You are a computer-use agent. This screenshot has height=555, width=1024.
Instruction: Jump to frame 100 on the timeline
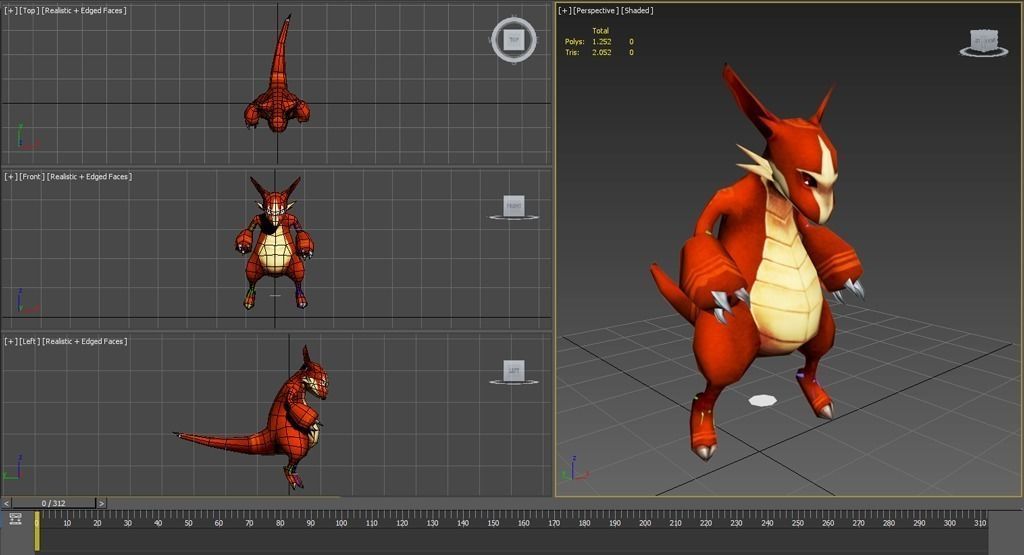341,522
